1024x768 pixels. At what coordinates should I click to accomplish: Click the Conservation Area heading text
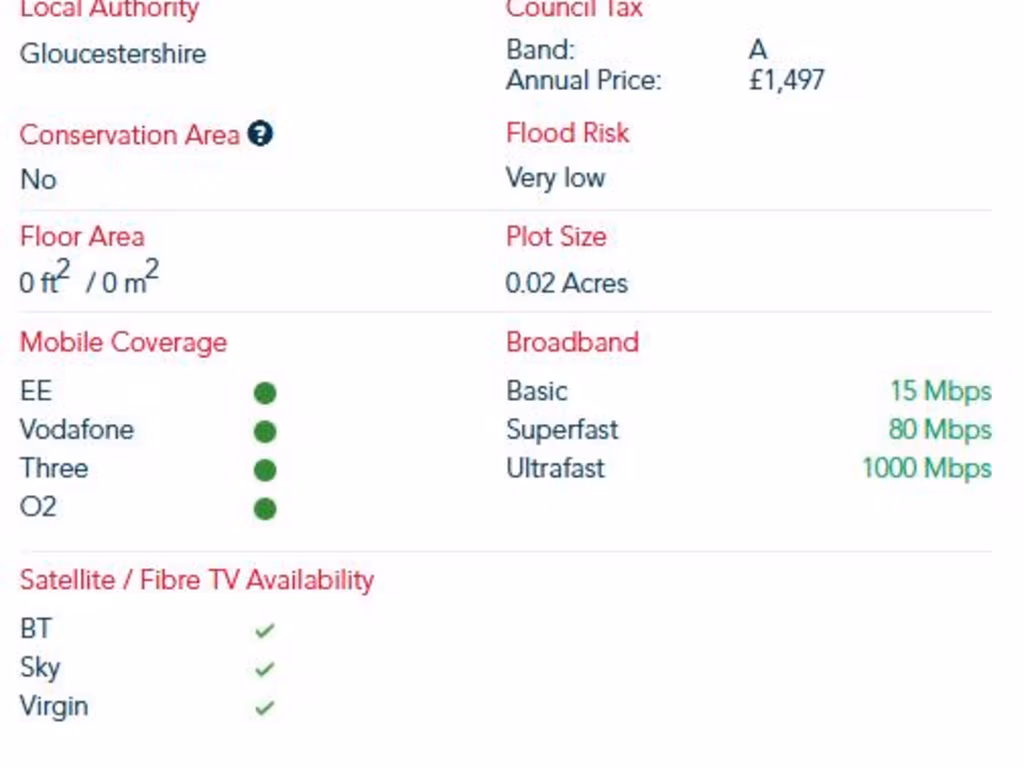130,135
